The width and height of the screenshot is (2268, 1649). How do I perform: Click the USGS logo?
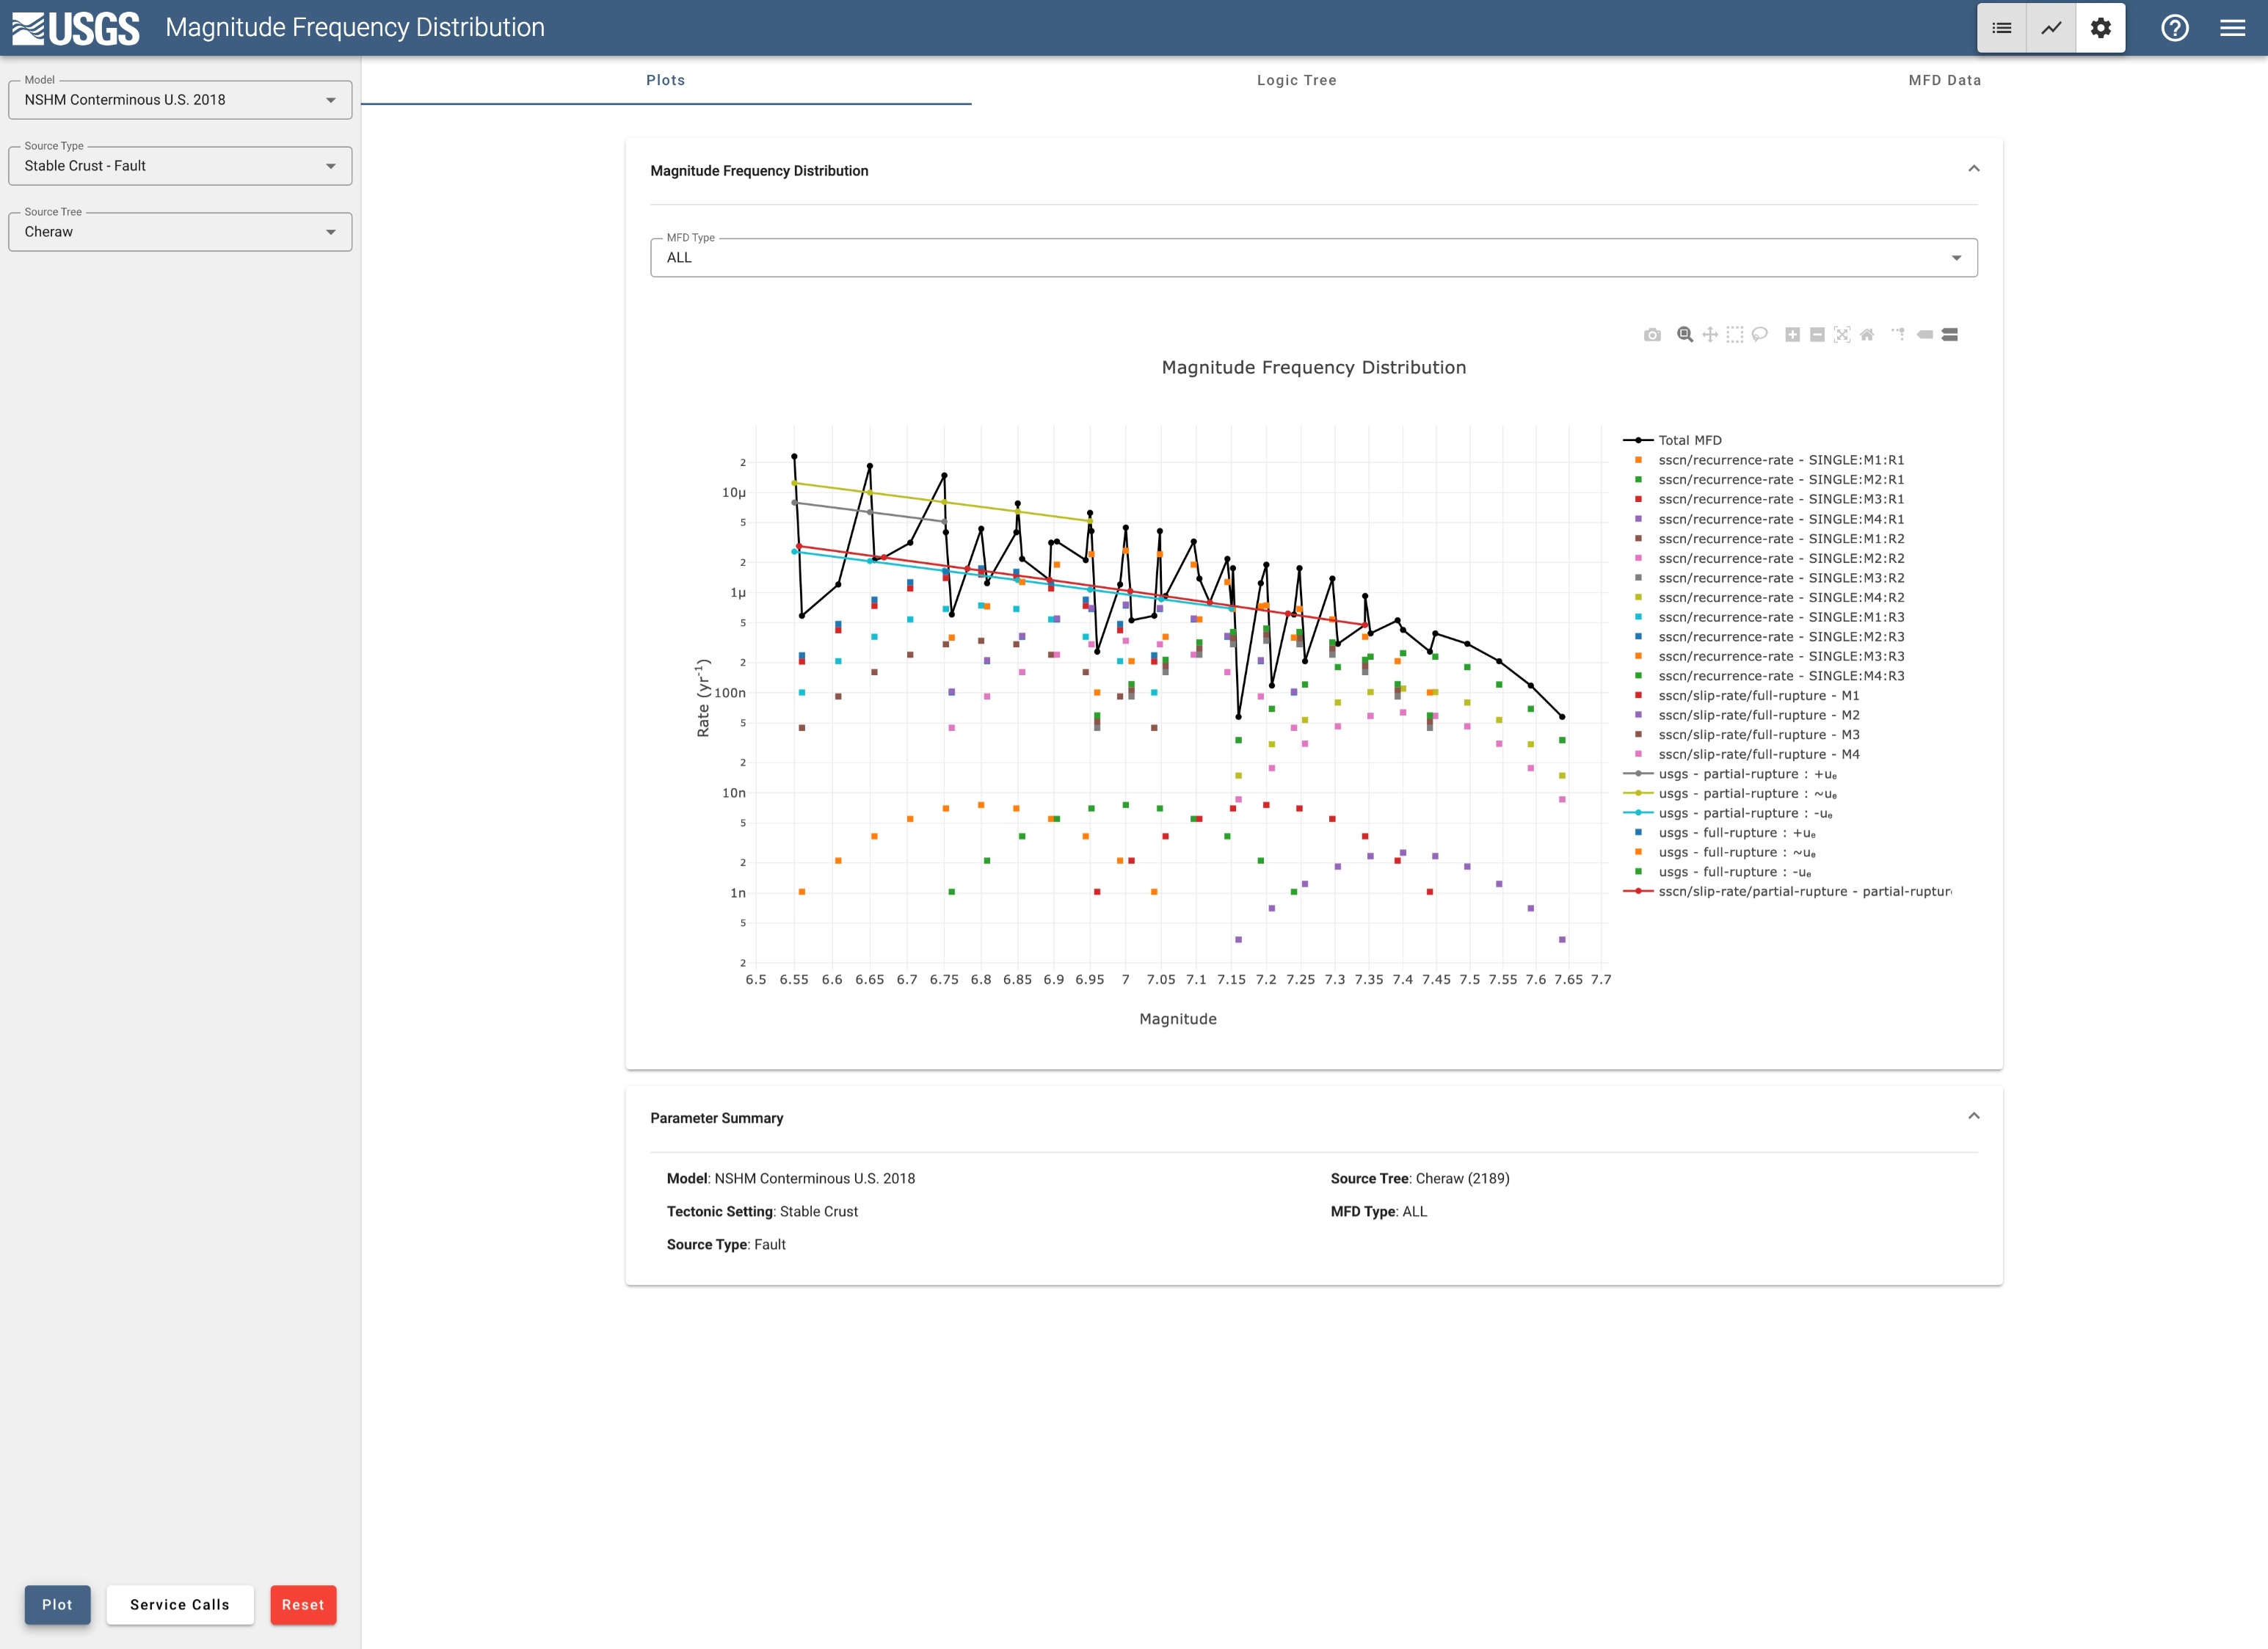pyautogui.click(x=76, y=28)
